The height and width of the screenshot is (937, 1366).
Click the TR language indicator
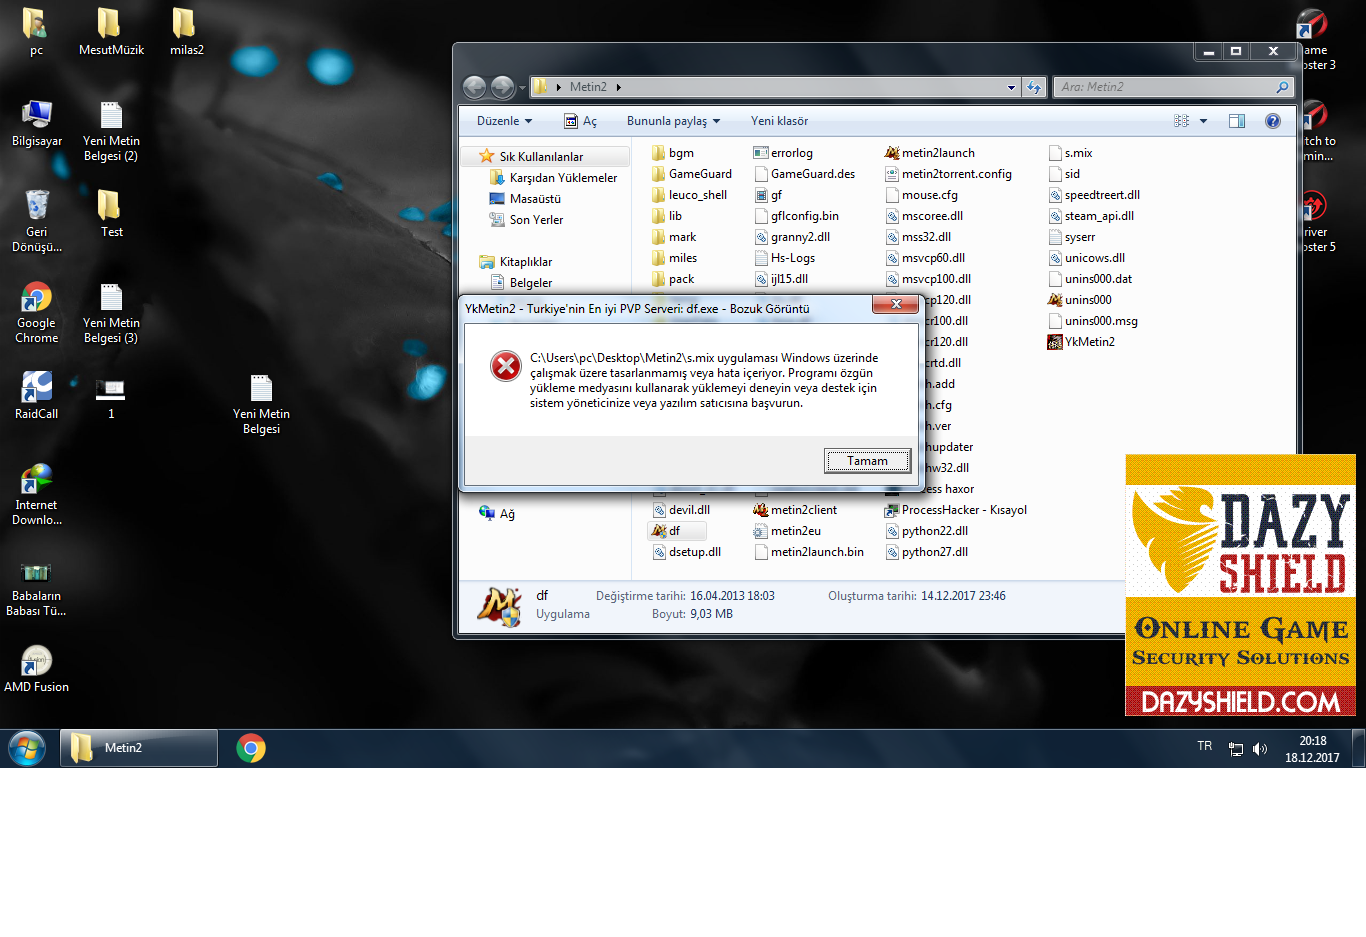click(1204, 746)
